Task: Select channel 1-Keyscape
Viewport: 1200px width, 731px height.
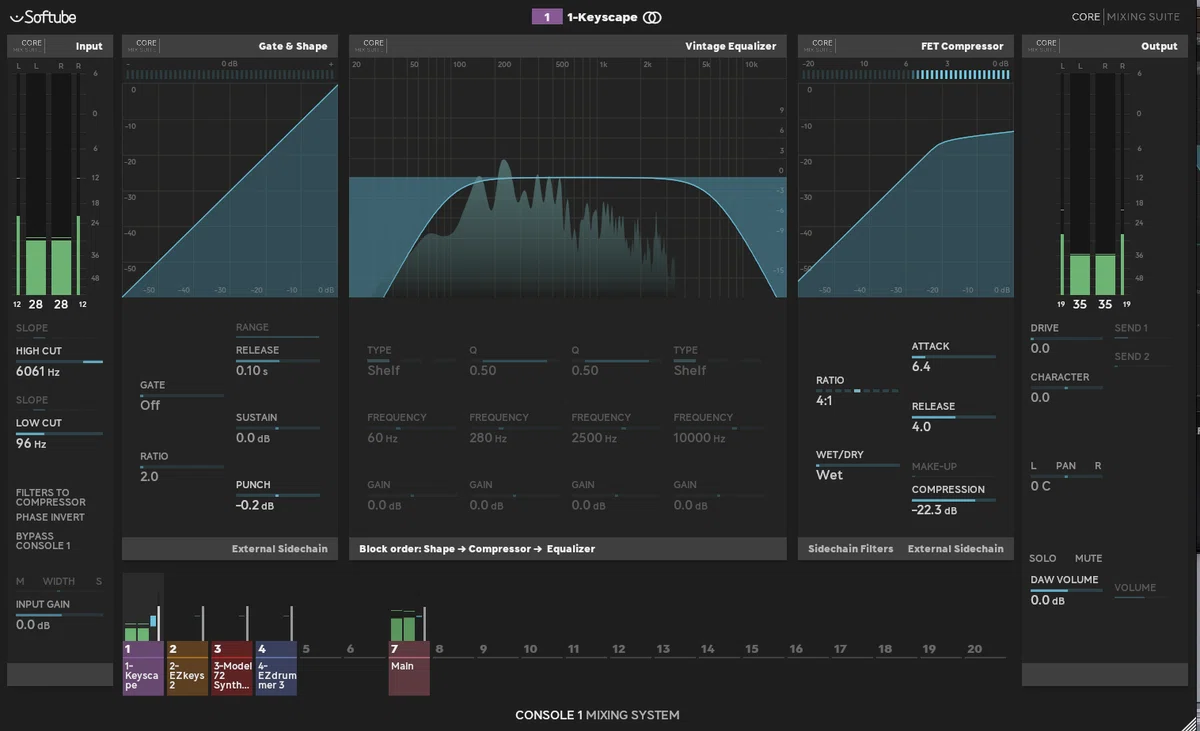Action: (x=142, y=668)
